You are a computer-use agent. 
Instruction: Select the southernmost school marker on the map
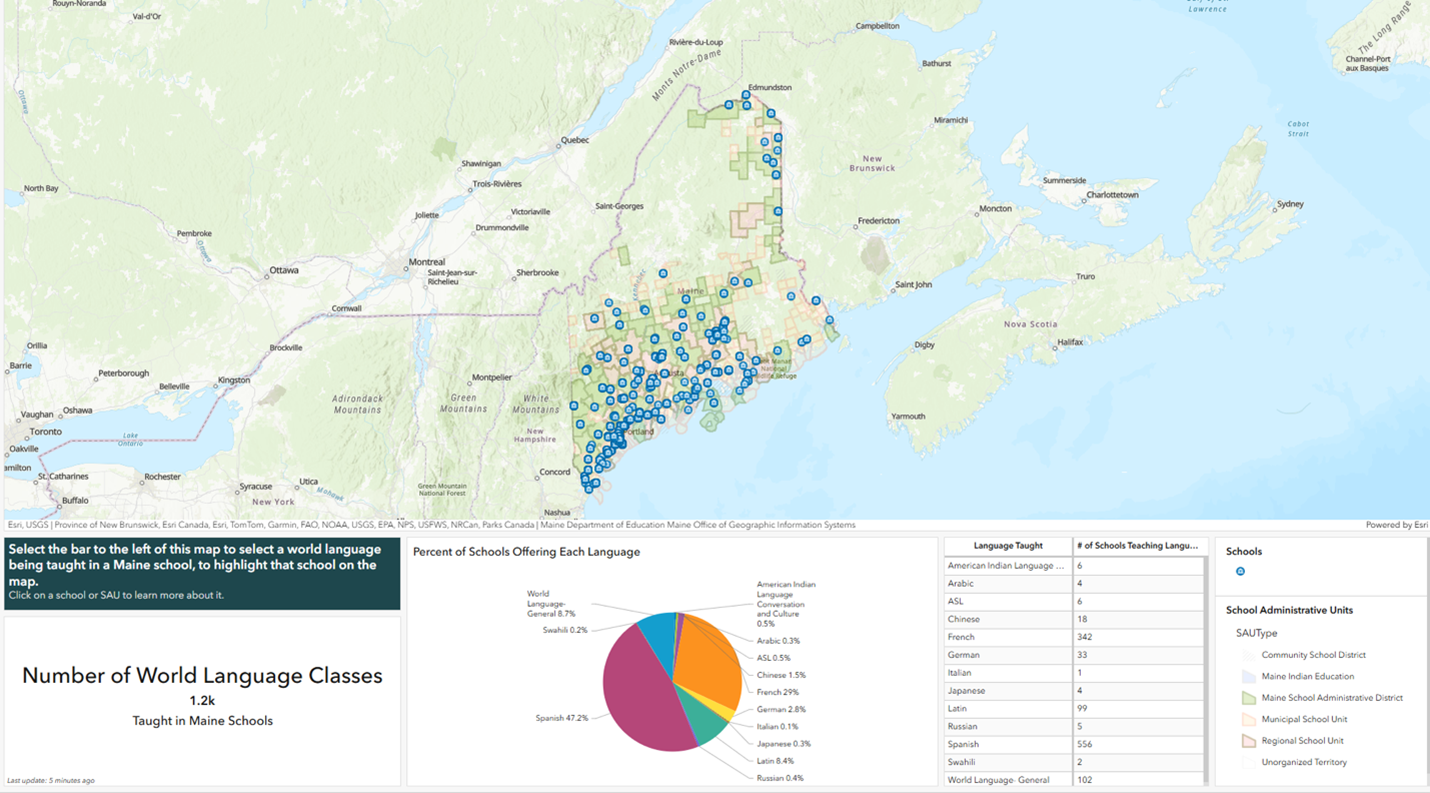588,487
